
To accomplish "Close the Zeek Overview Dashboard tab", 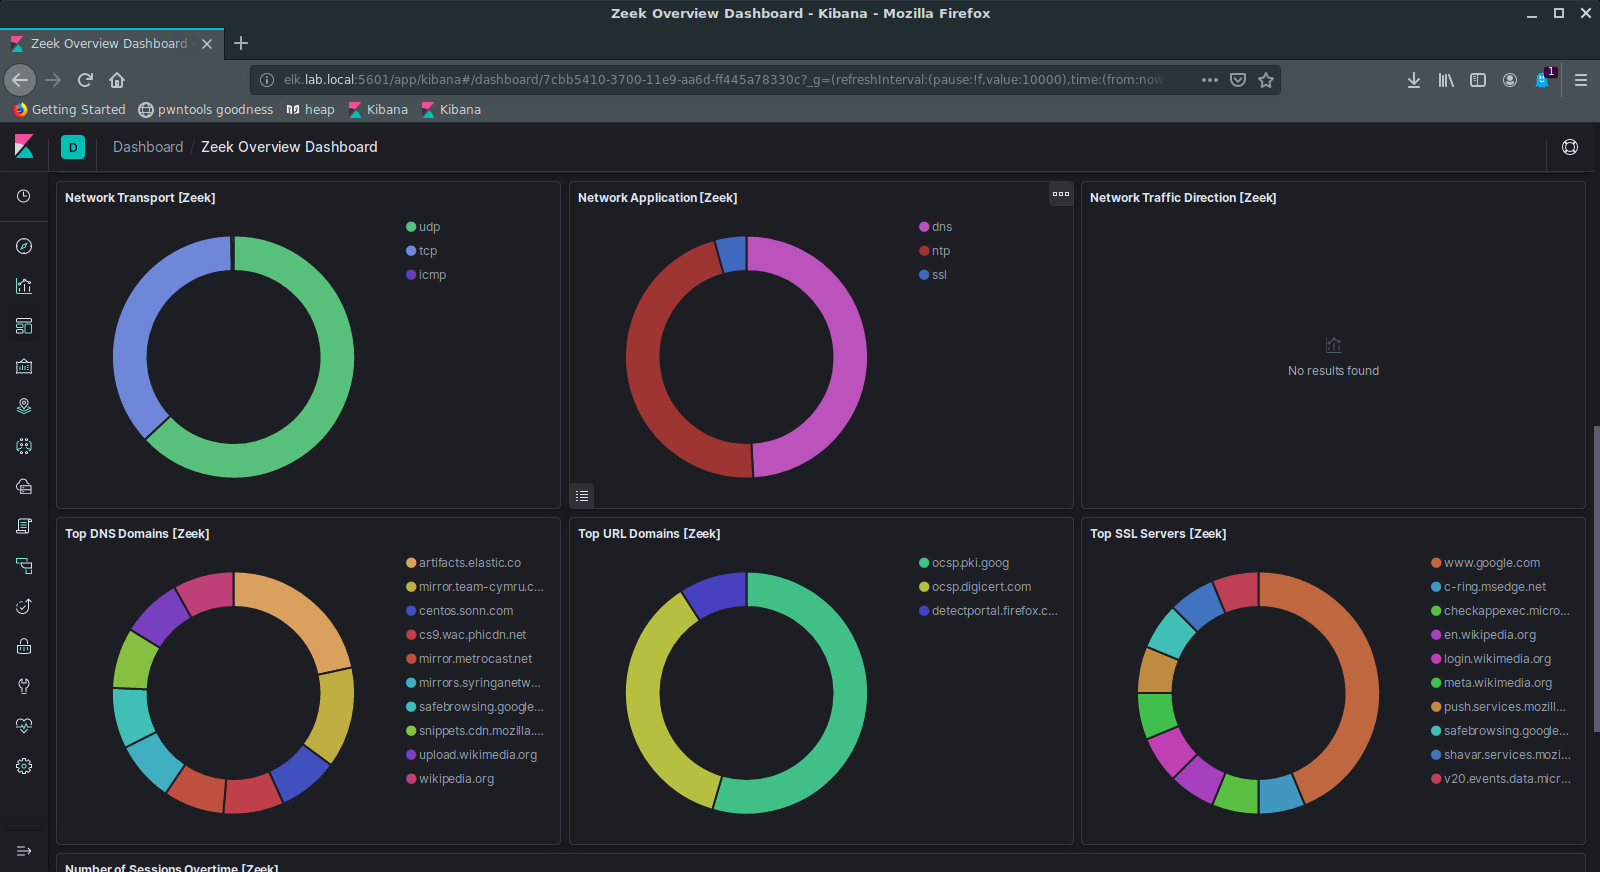I will click(207, 44).
